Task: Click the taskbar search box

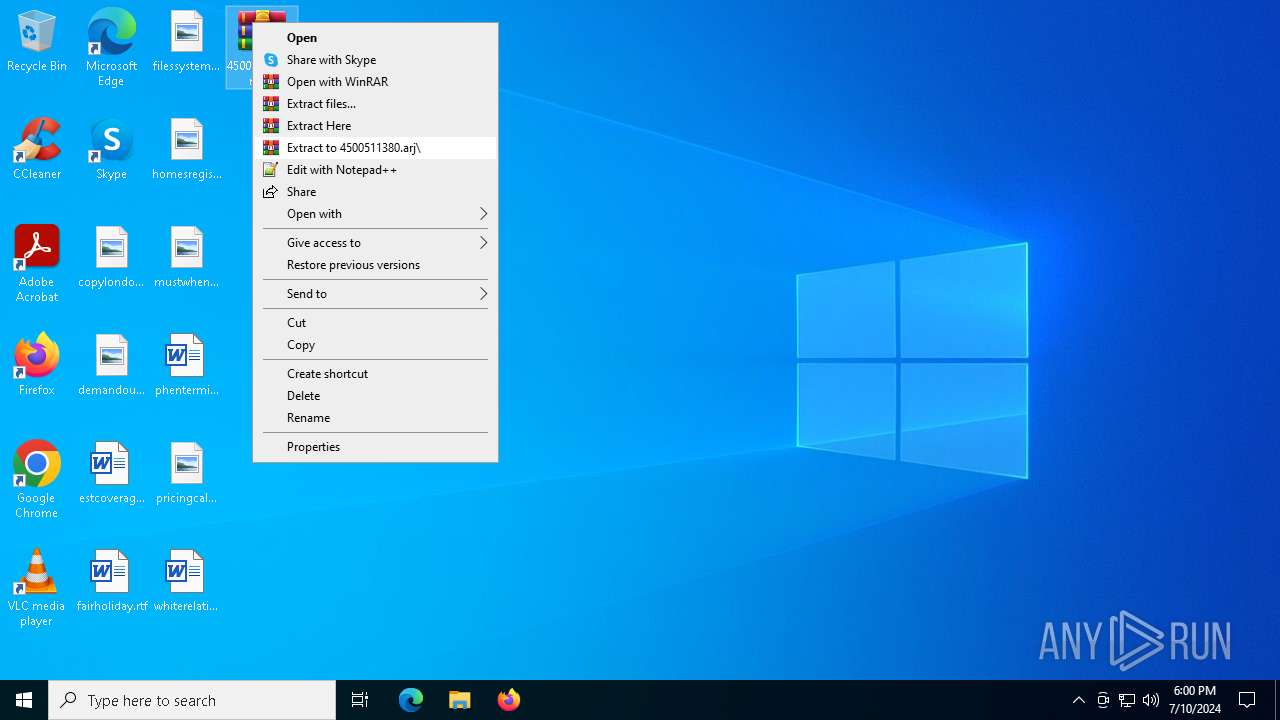Action: point(192,700)
